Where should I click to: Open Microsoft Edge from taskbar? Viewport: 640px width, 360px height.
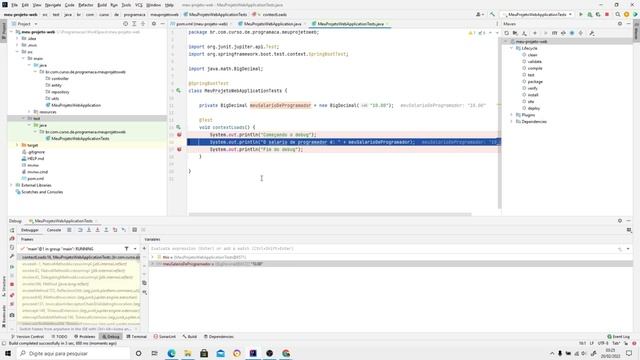coord(171,353)
